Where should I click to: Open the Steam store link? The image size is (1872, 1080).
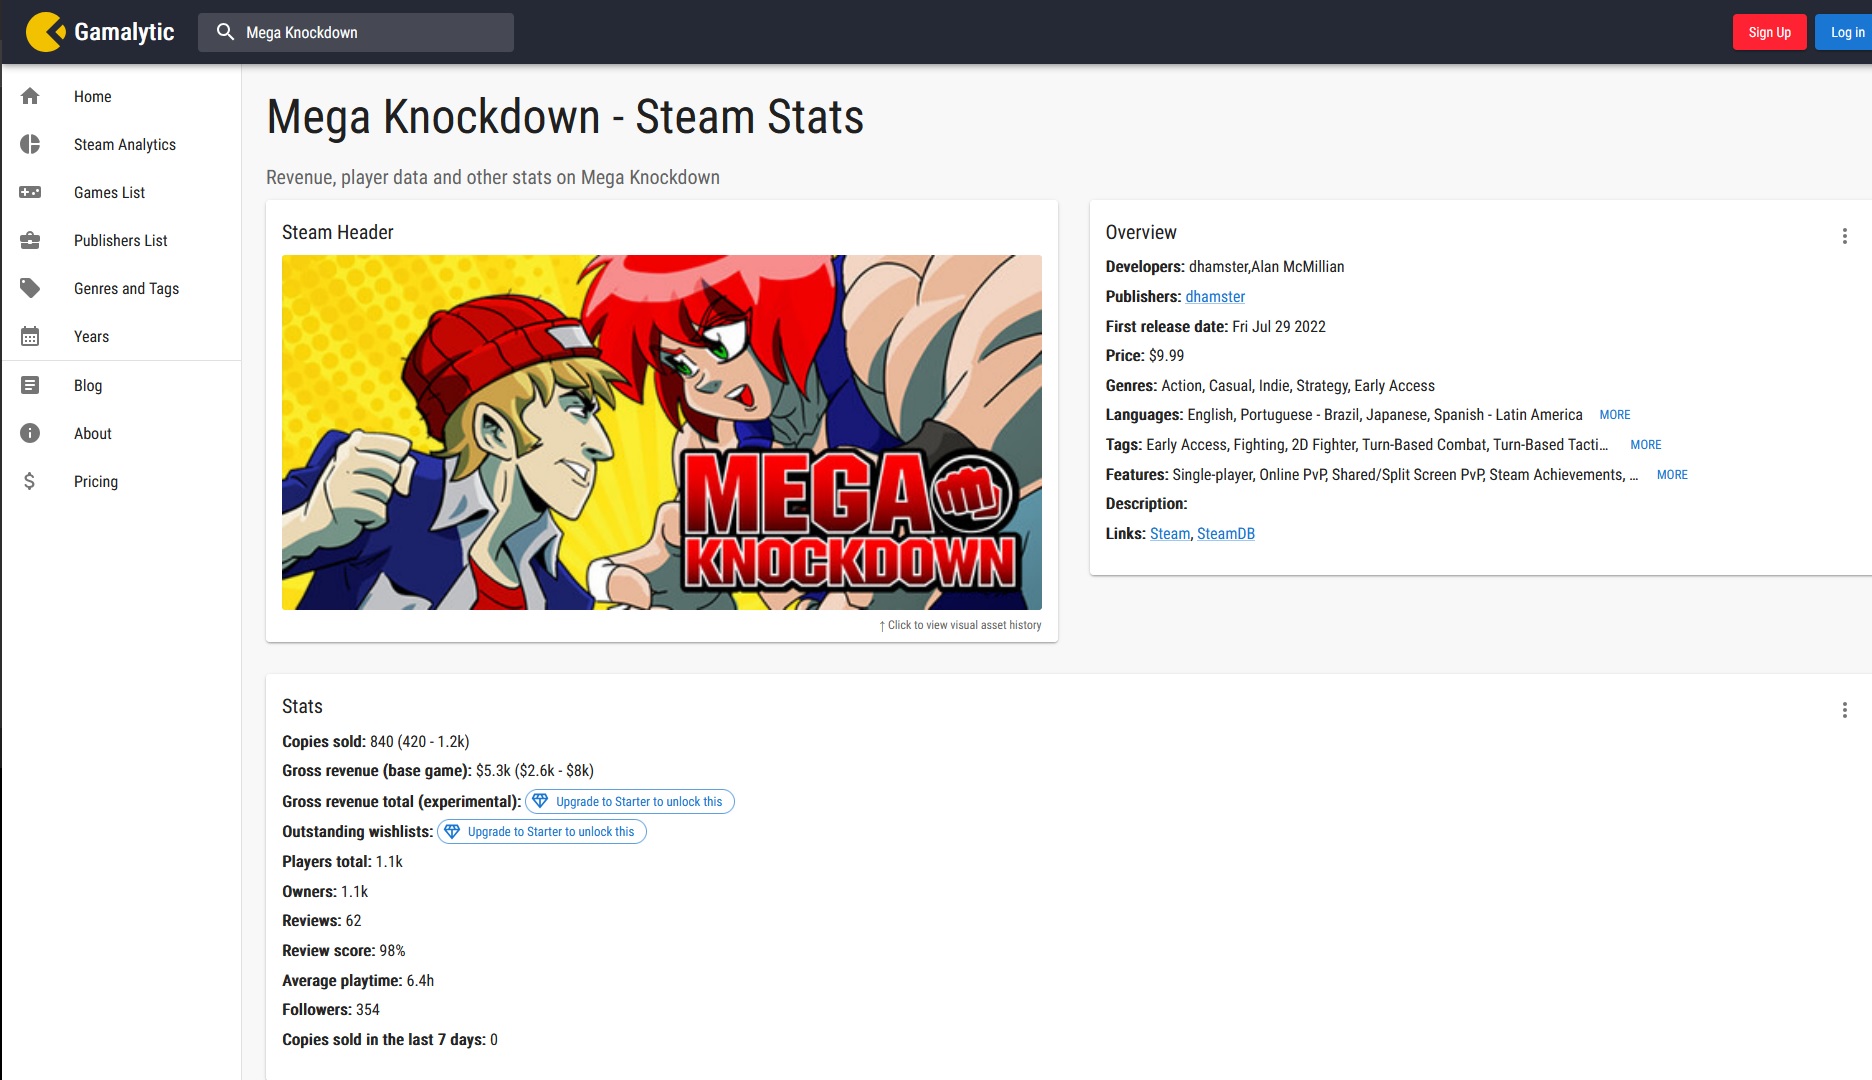(1170, 533)
